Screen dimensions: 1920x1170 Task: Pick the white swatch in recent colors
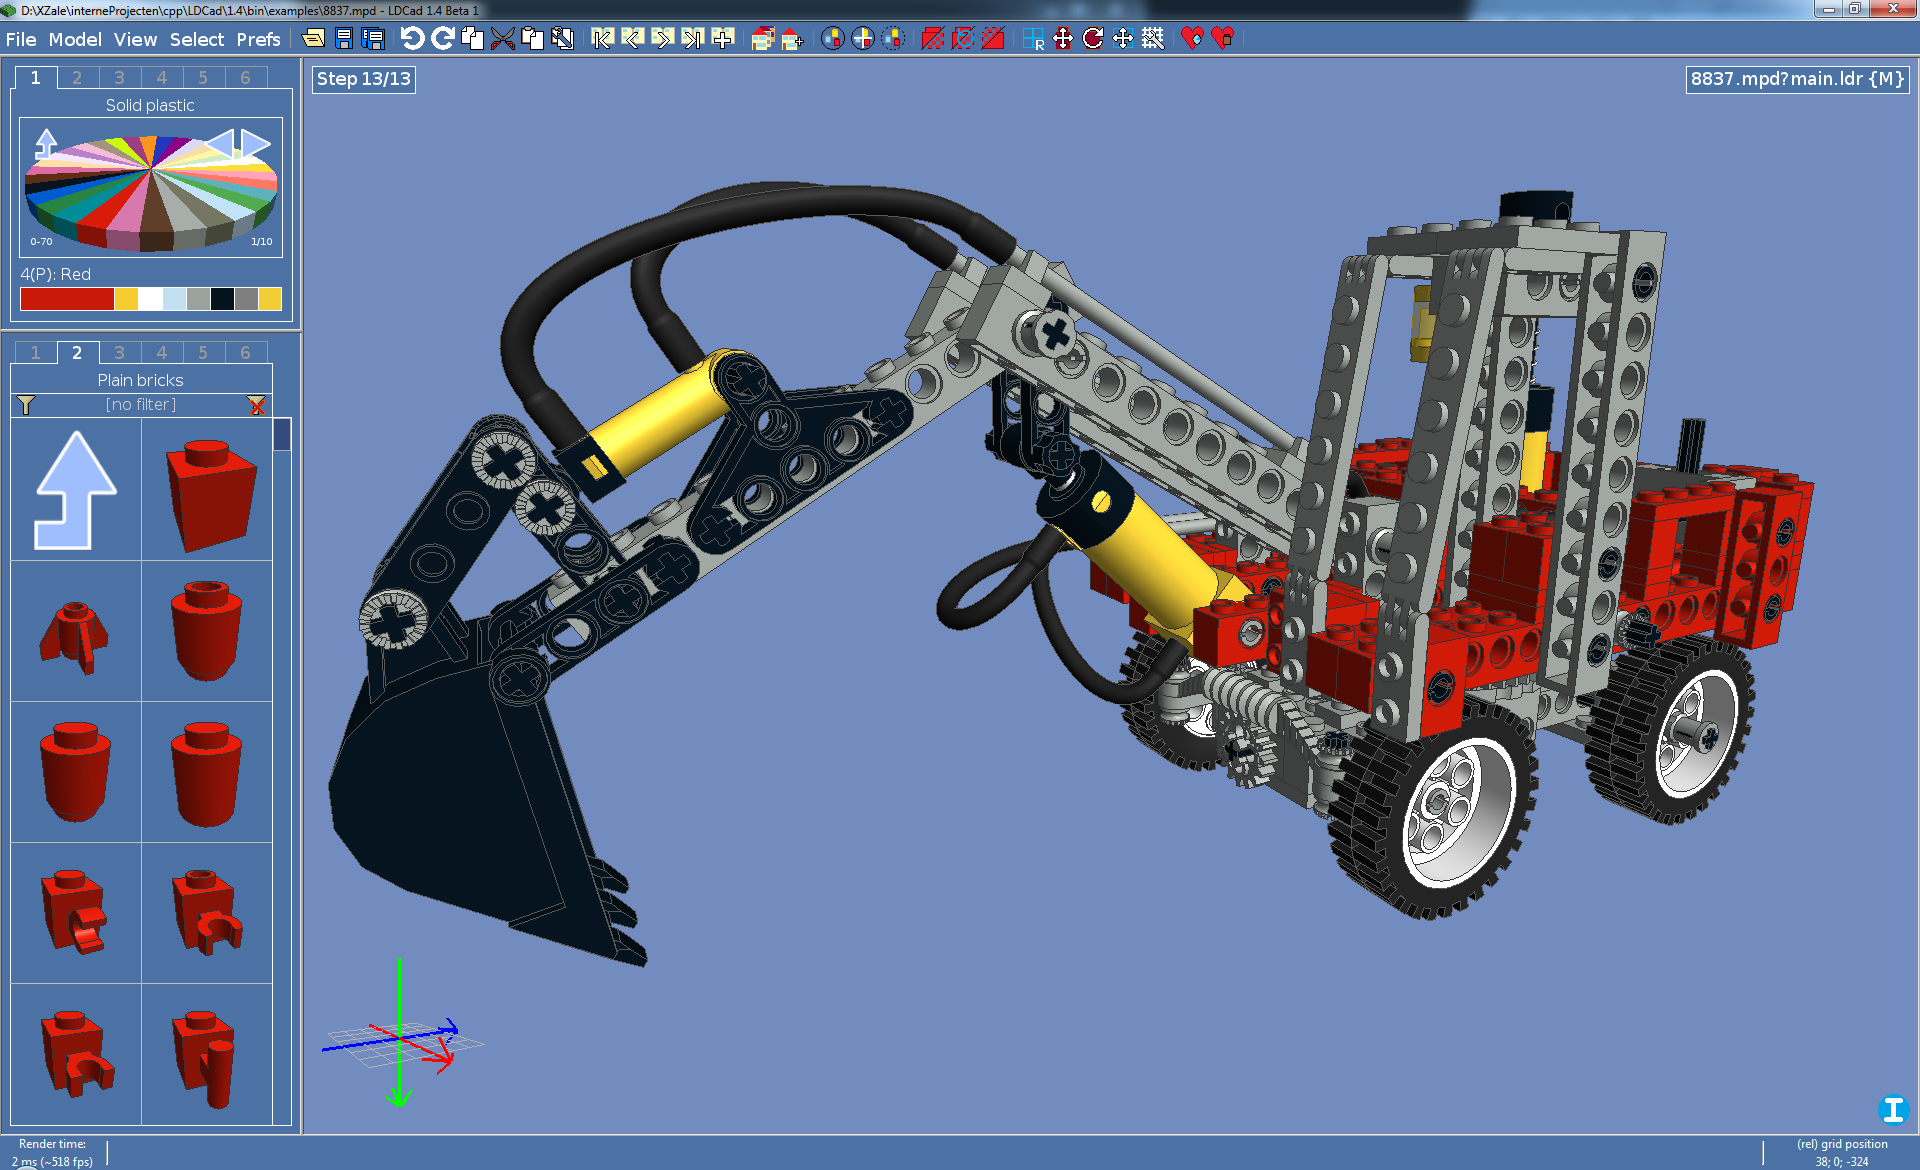tap(150, 299)
